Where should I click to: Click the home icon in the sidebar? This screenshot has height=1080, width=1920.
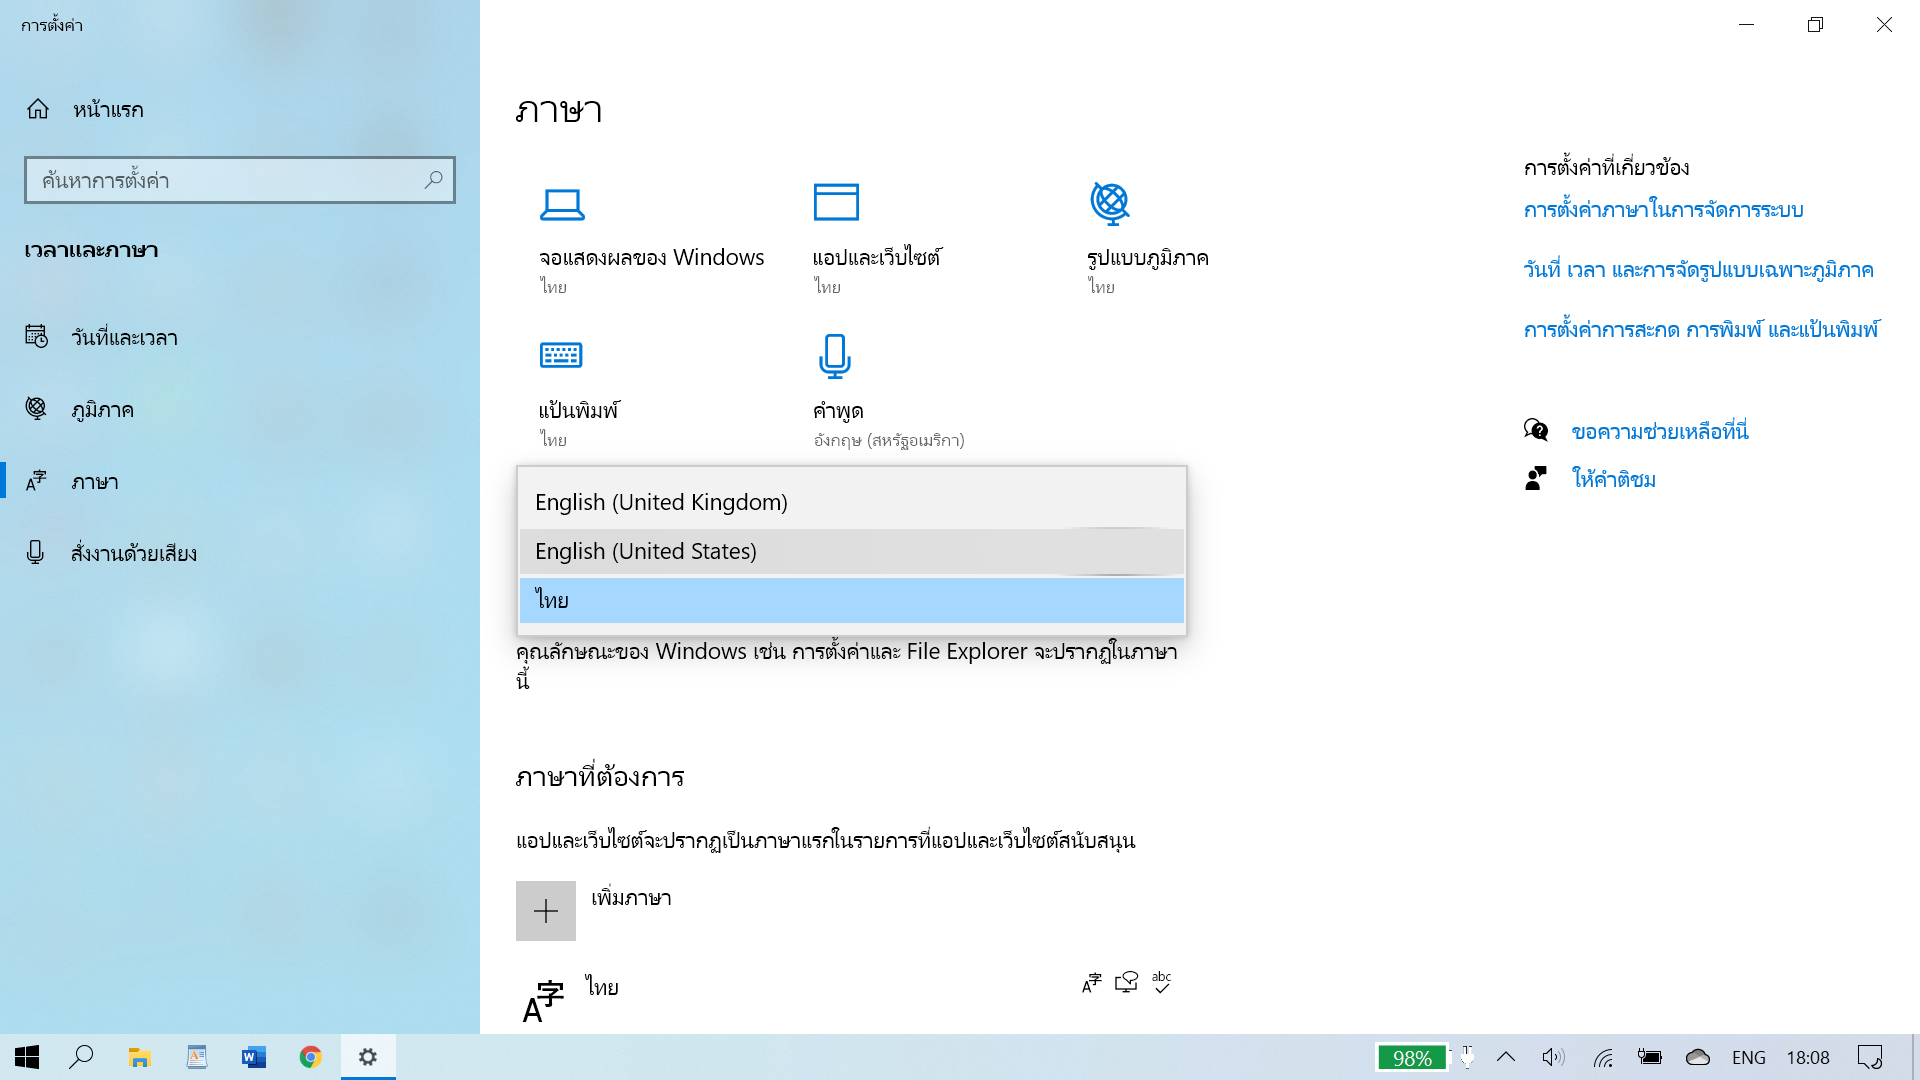point(38,109)
